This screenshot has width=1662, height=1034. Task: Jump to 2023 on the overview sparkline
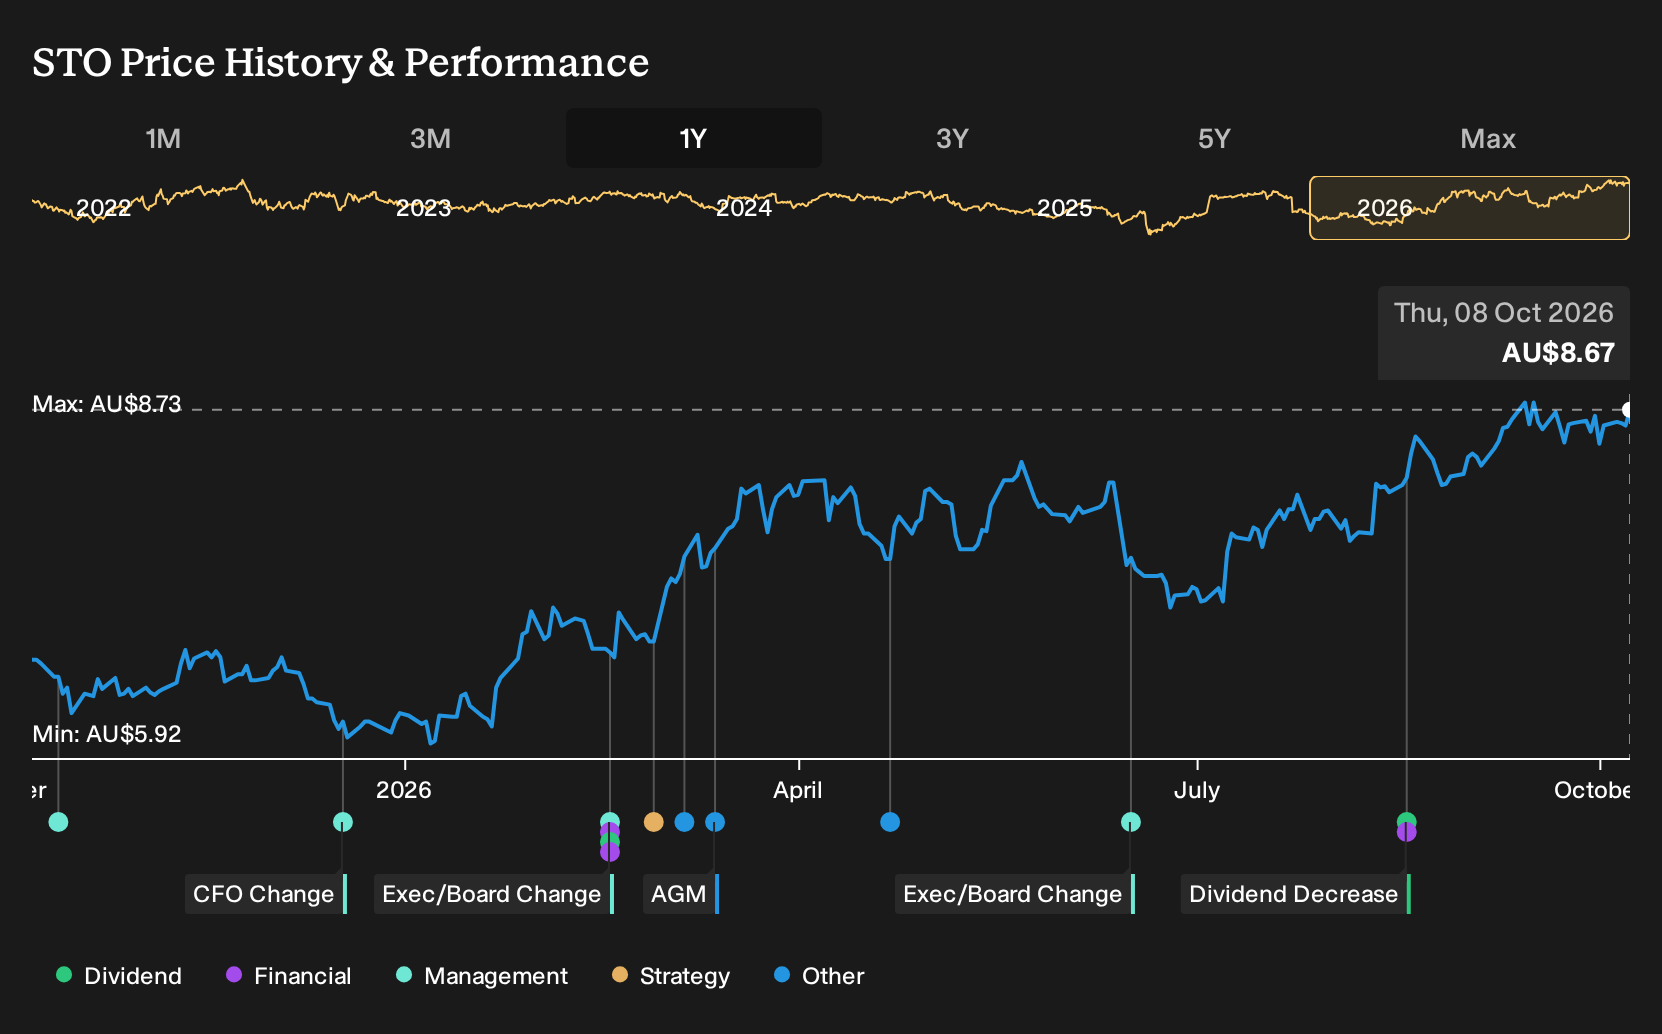coord(424,208)
